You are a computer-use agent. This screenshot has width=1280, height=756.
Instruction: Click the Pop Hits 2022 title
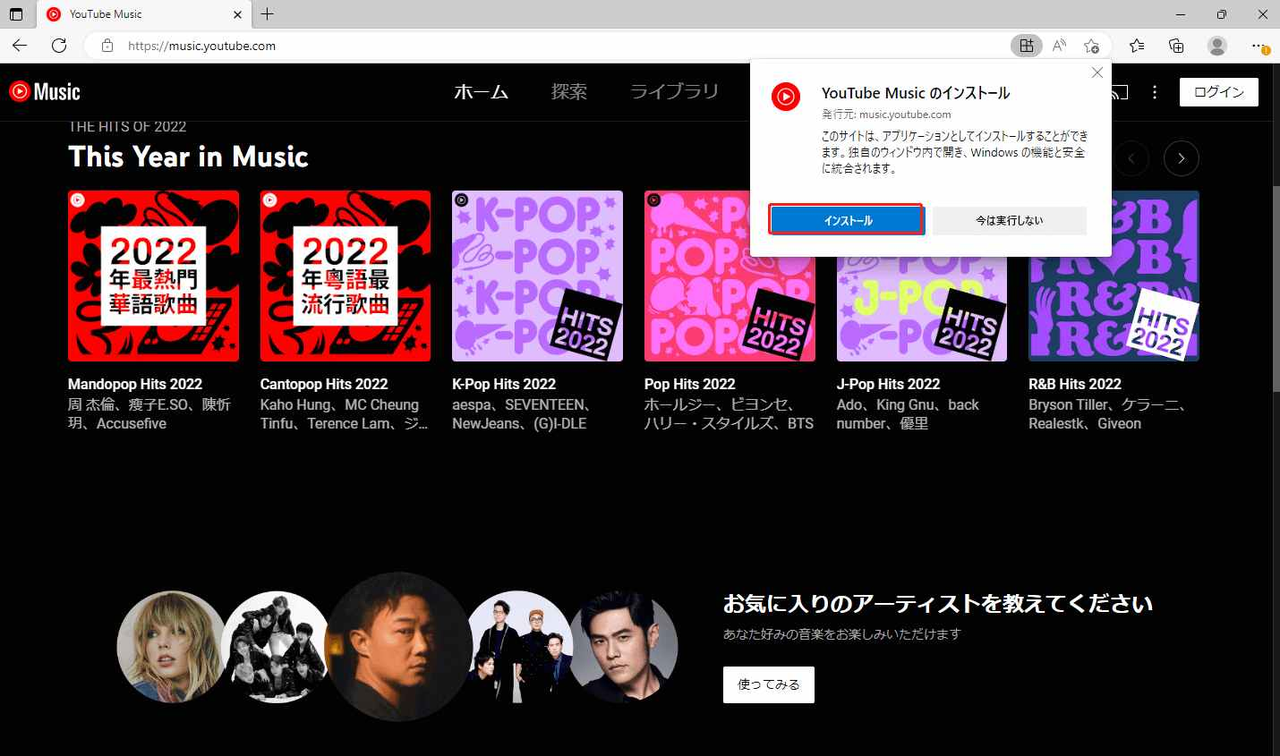(x=690, y=384)
